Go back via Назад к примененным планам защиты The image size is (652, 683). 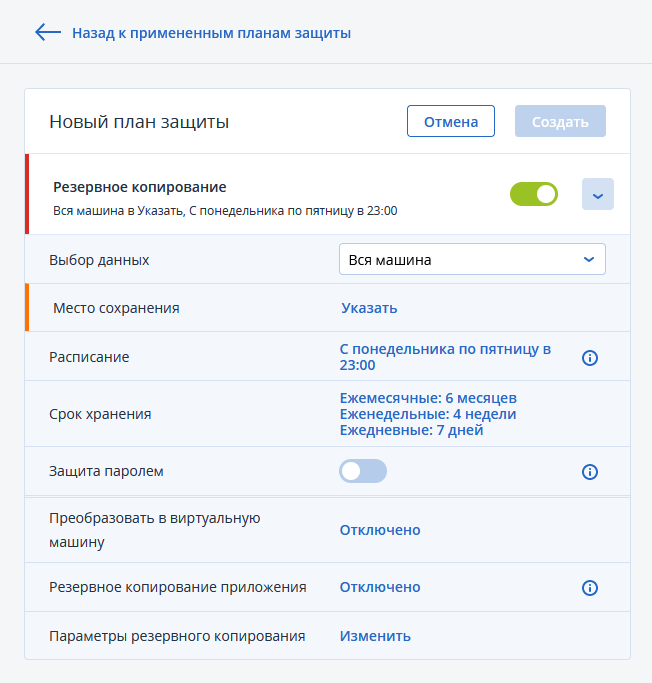[x=211, y=33]
